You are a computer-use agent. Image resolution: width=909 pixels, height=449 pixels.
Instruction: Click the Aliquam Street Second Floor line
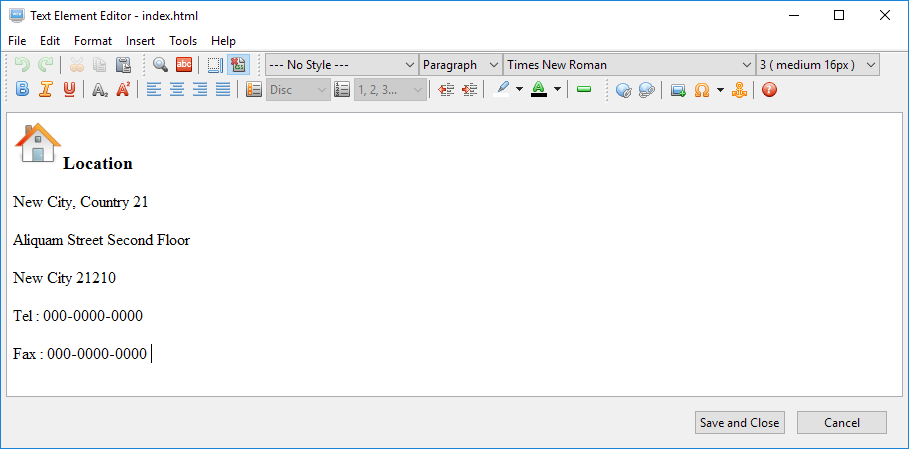(x=101, y=240)
